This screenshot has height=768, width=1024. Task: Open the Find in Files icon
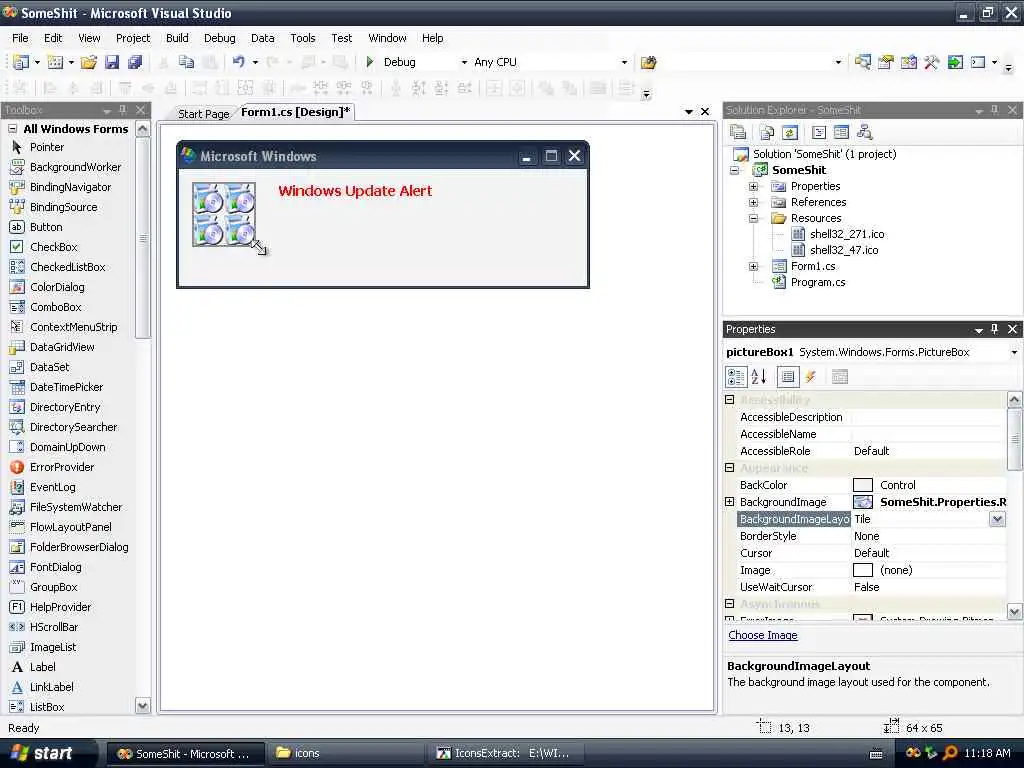(648, 62)
